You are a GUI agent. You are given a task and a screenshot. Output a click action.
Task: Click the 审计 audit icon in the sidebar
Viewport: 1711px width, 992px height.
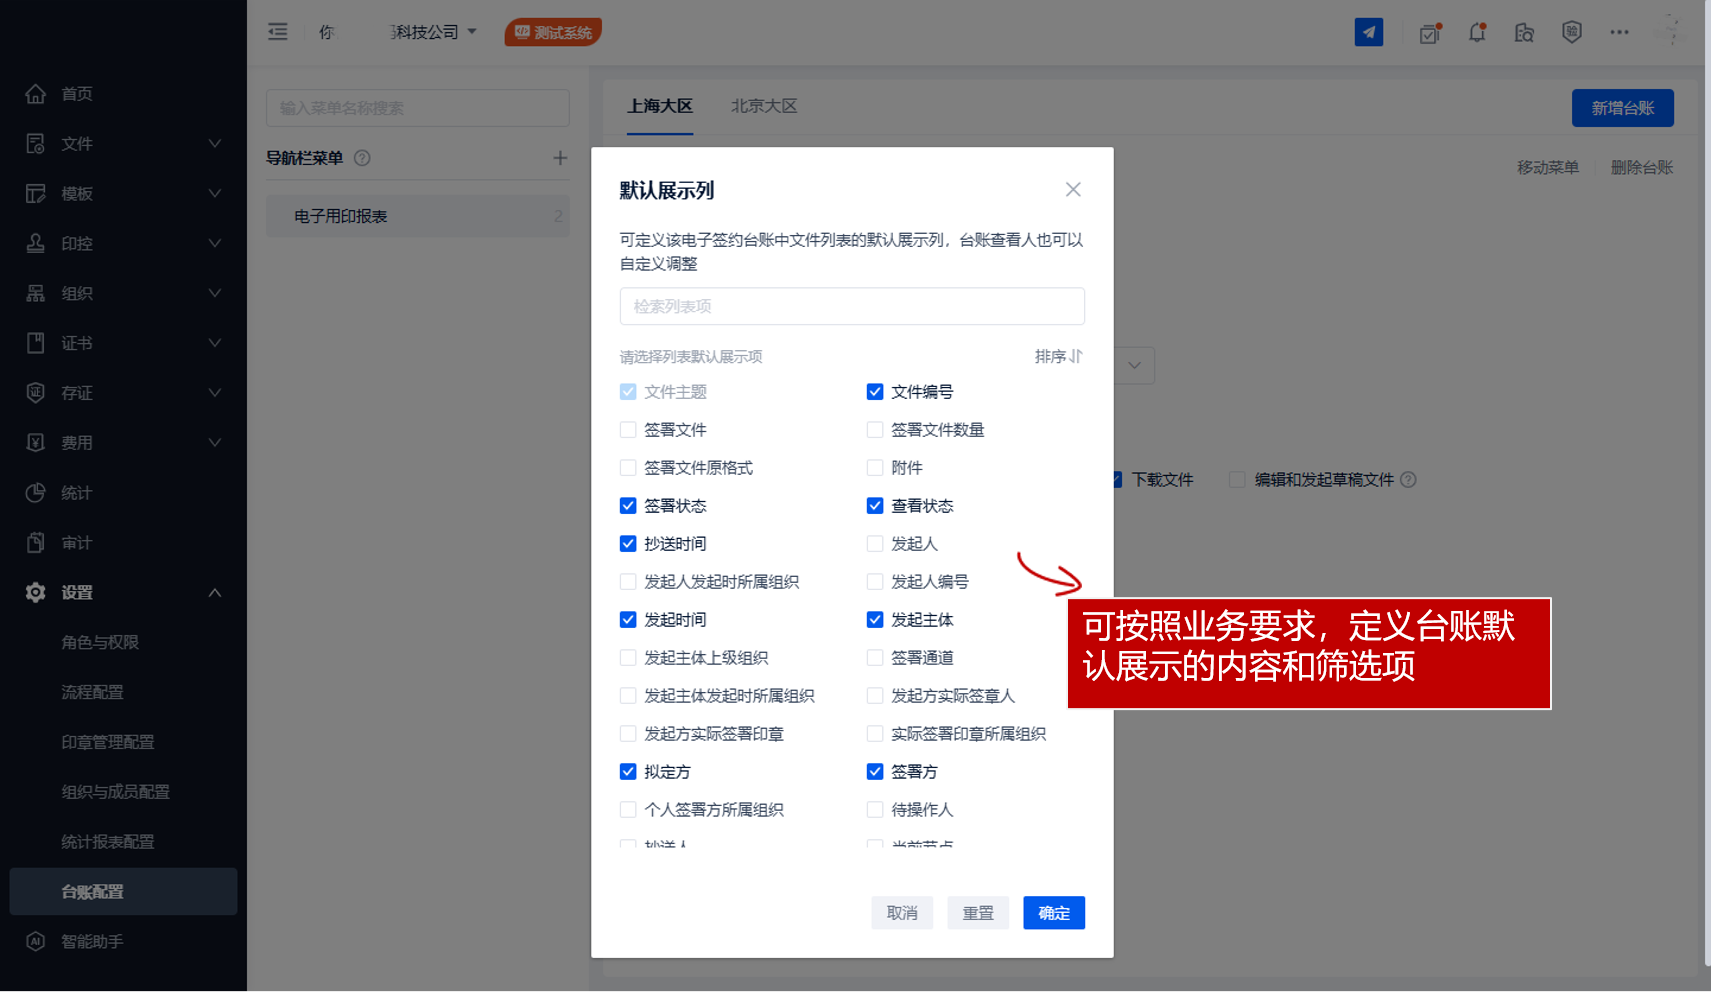[36, 543]
